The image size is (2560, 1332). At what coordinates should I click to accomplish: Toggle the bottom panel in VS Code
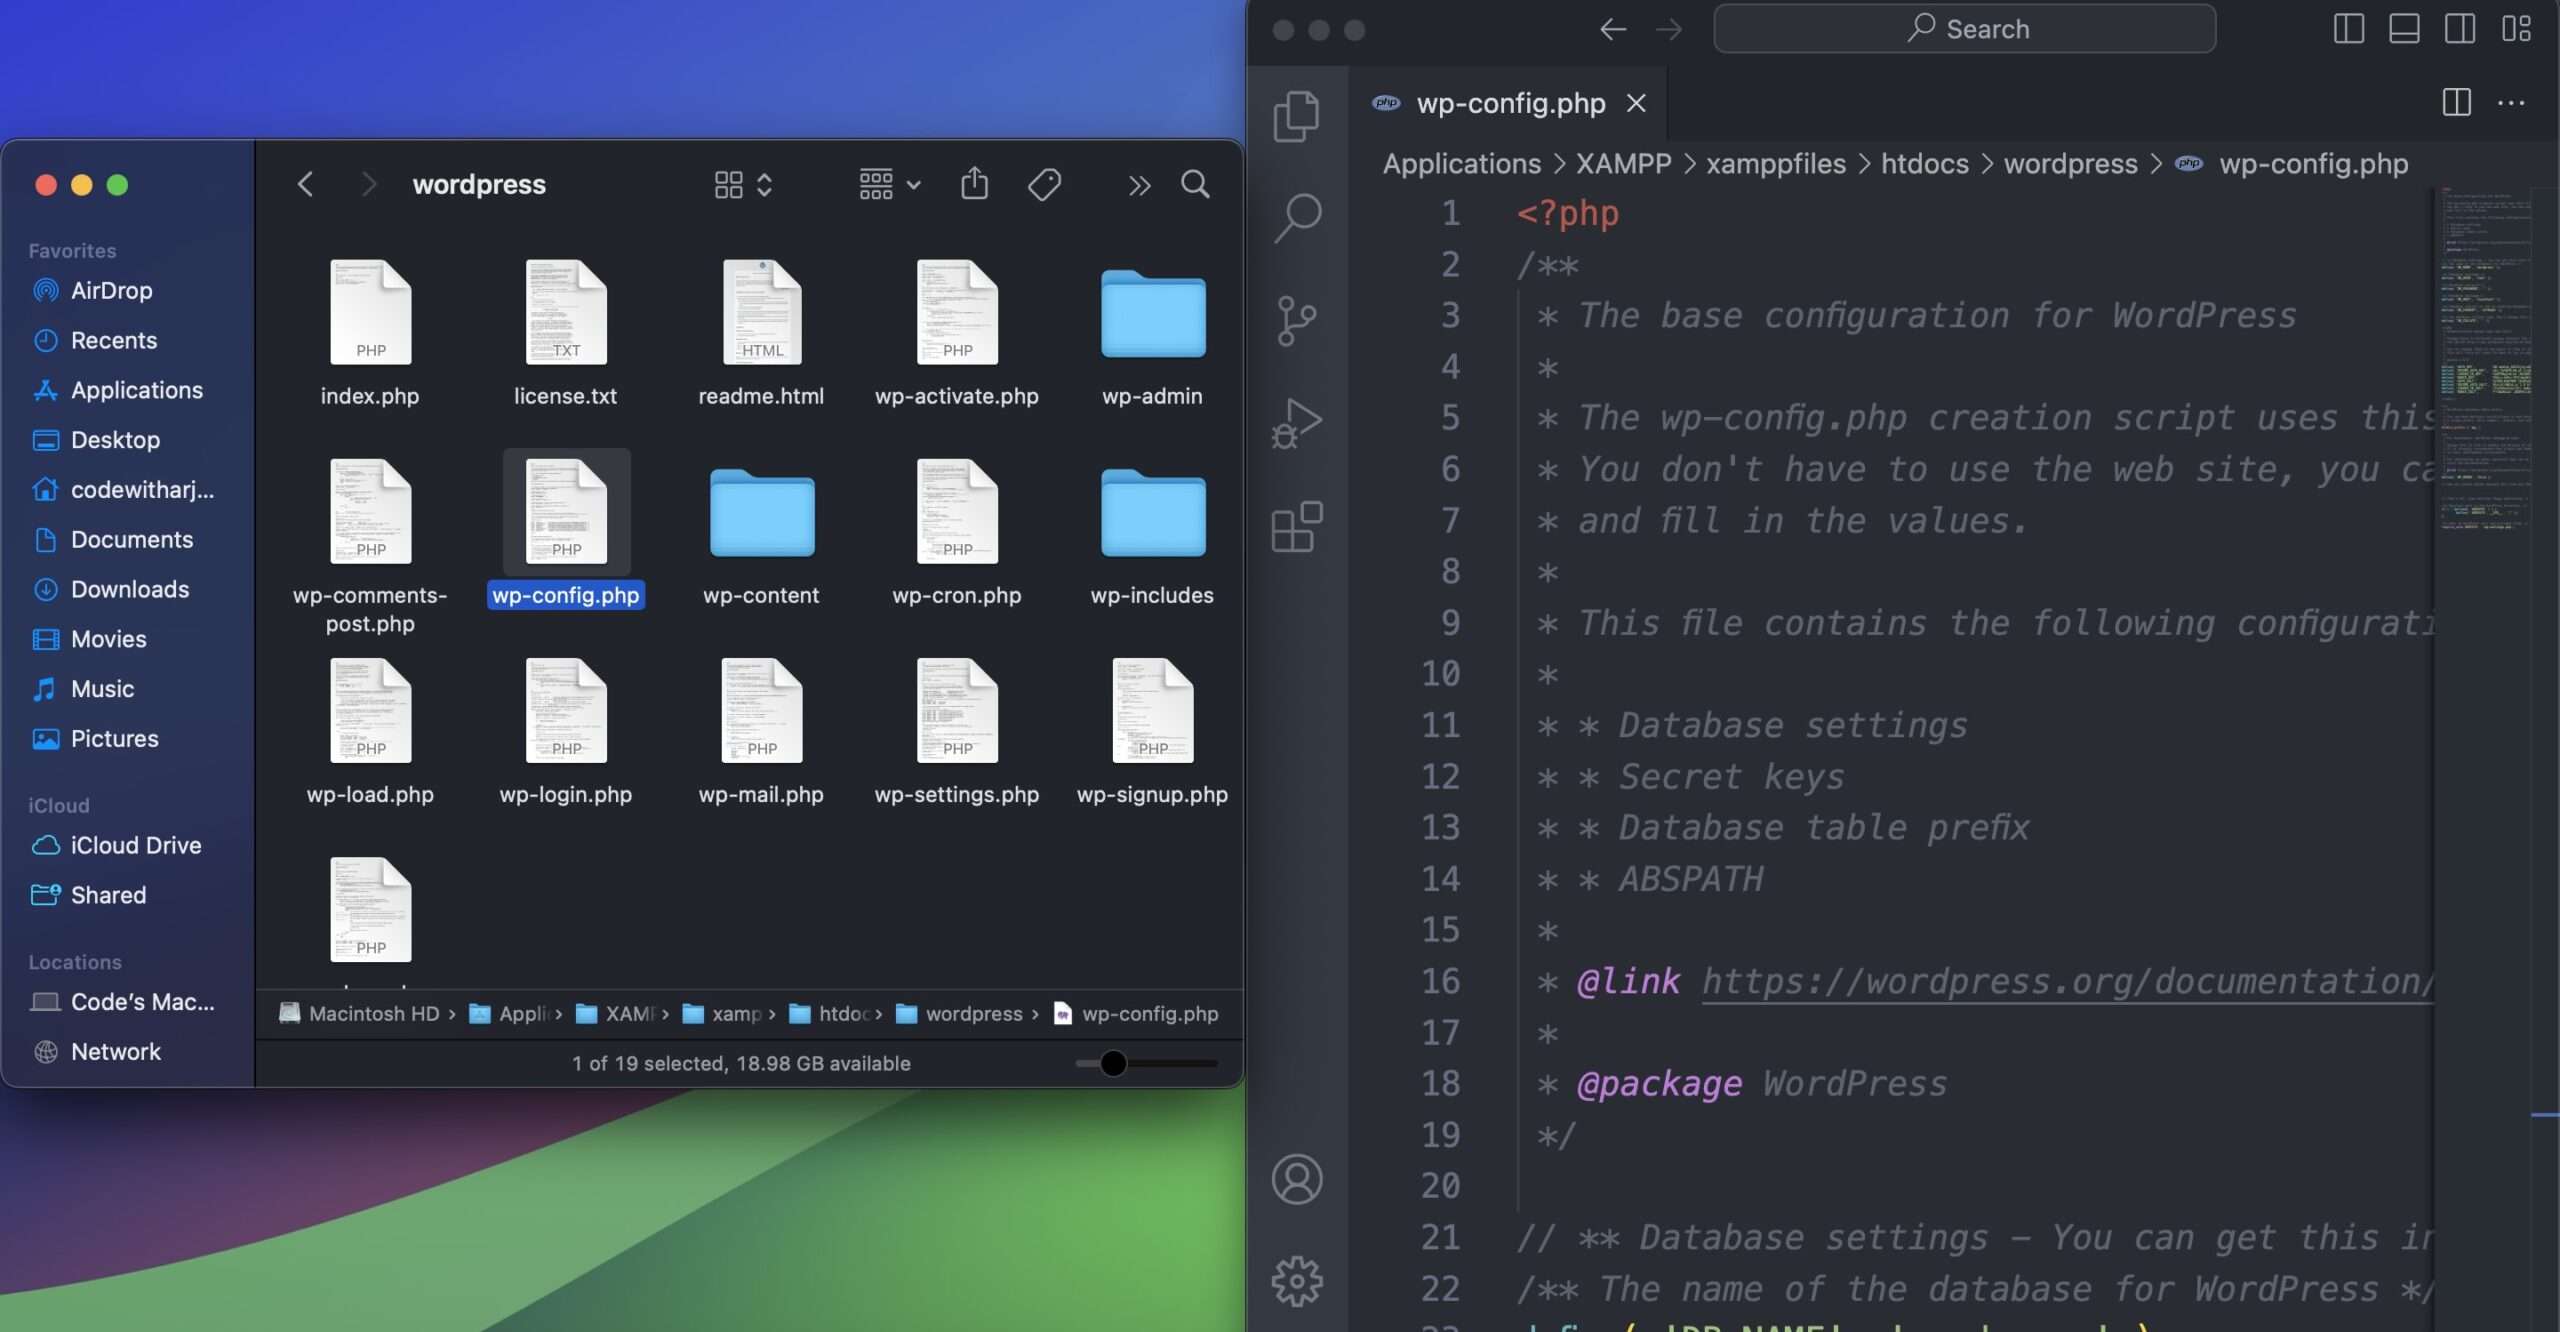pyautogui.click(x=2404, y=29)
